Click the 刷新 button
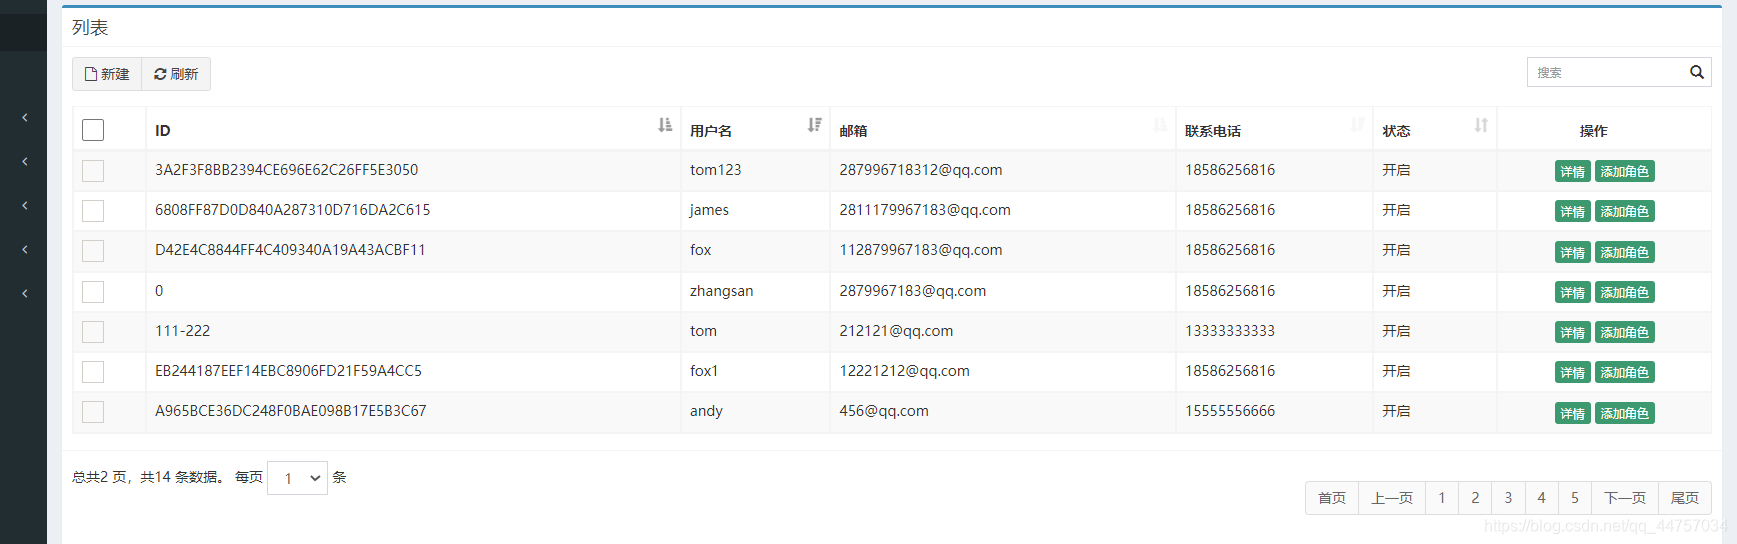 coord(176,74)
